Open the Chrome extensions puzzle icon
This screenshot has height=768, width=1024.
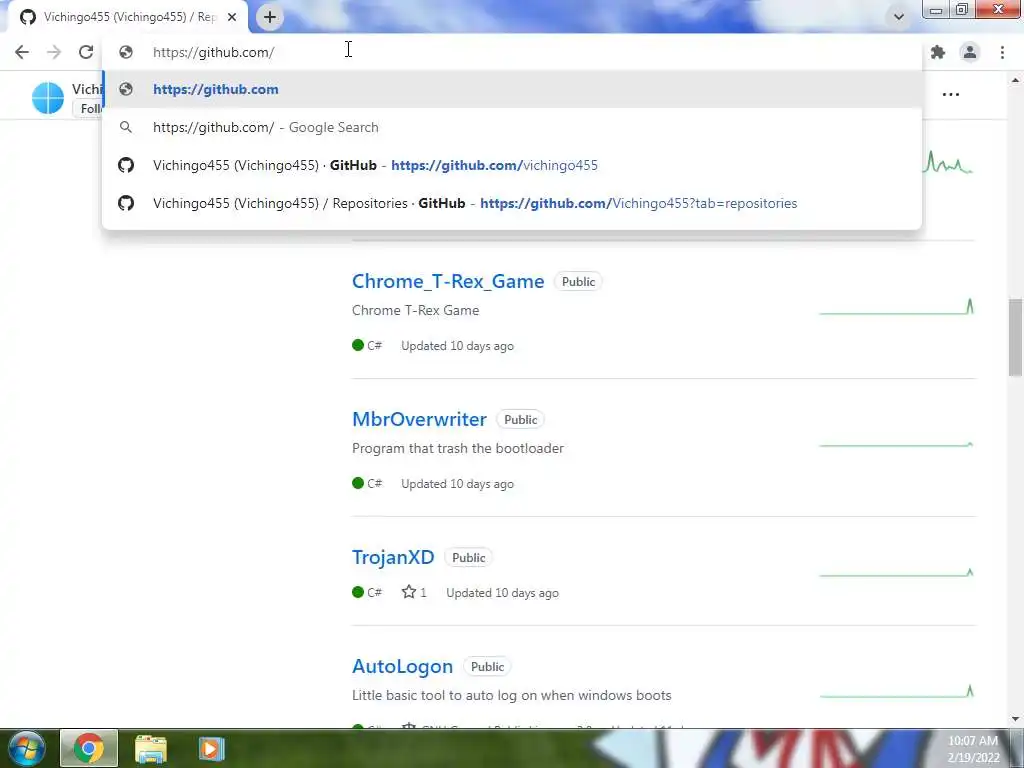(938, 52)
